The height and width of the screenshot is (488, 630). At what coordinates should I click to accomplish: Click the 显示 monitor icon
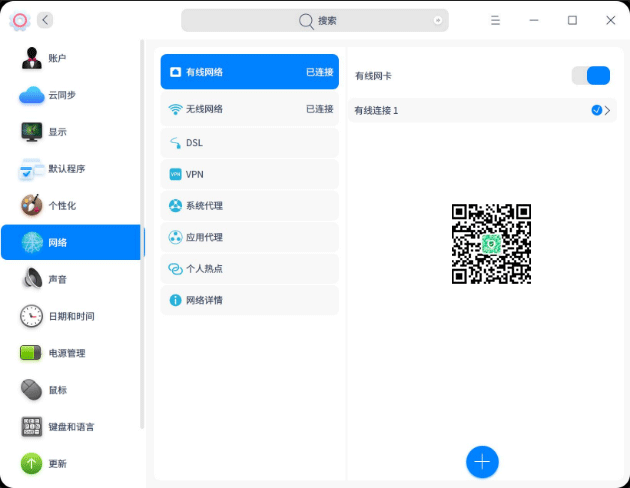tap(32, 132)
